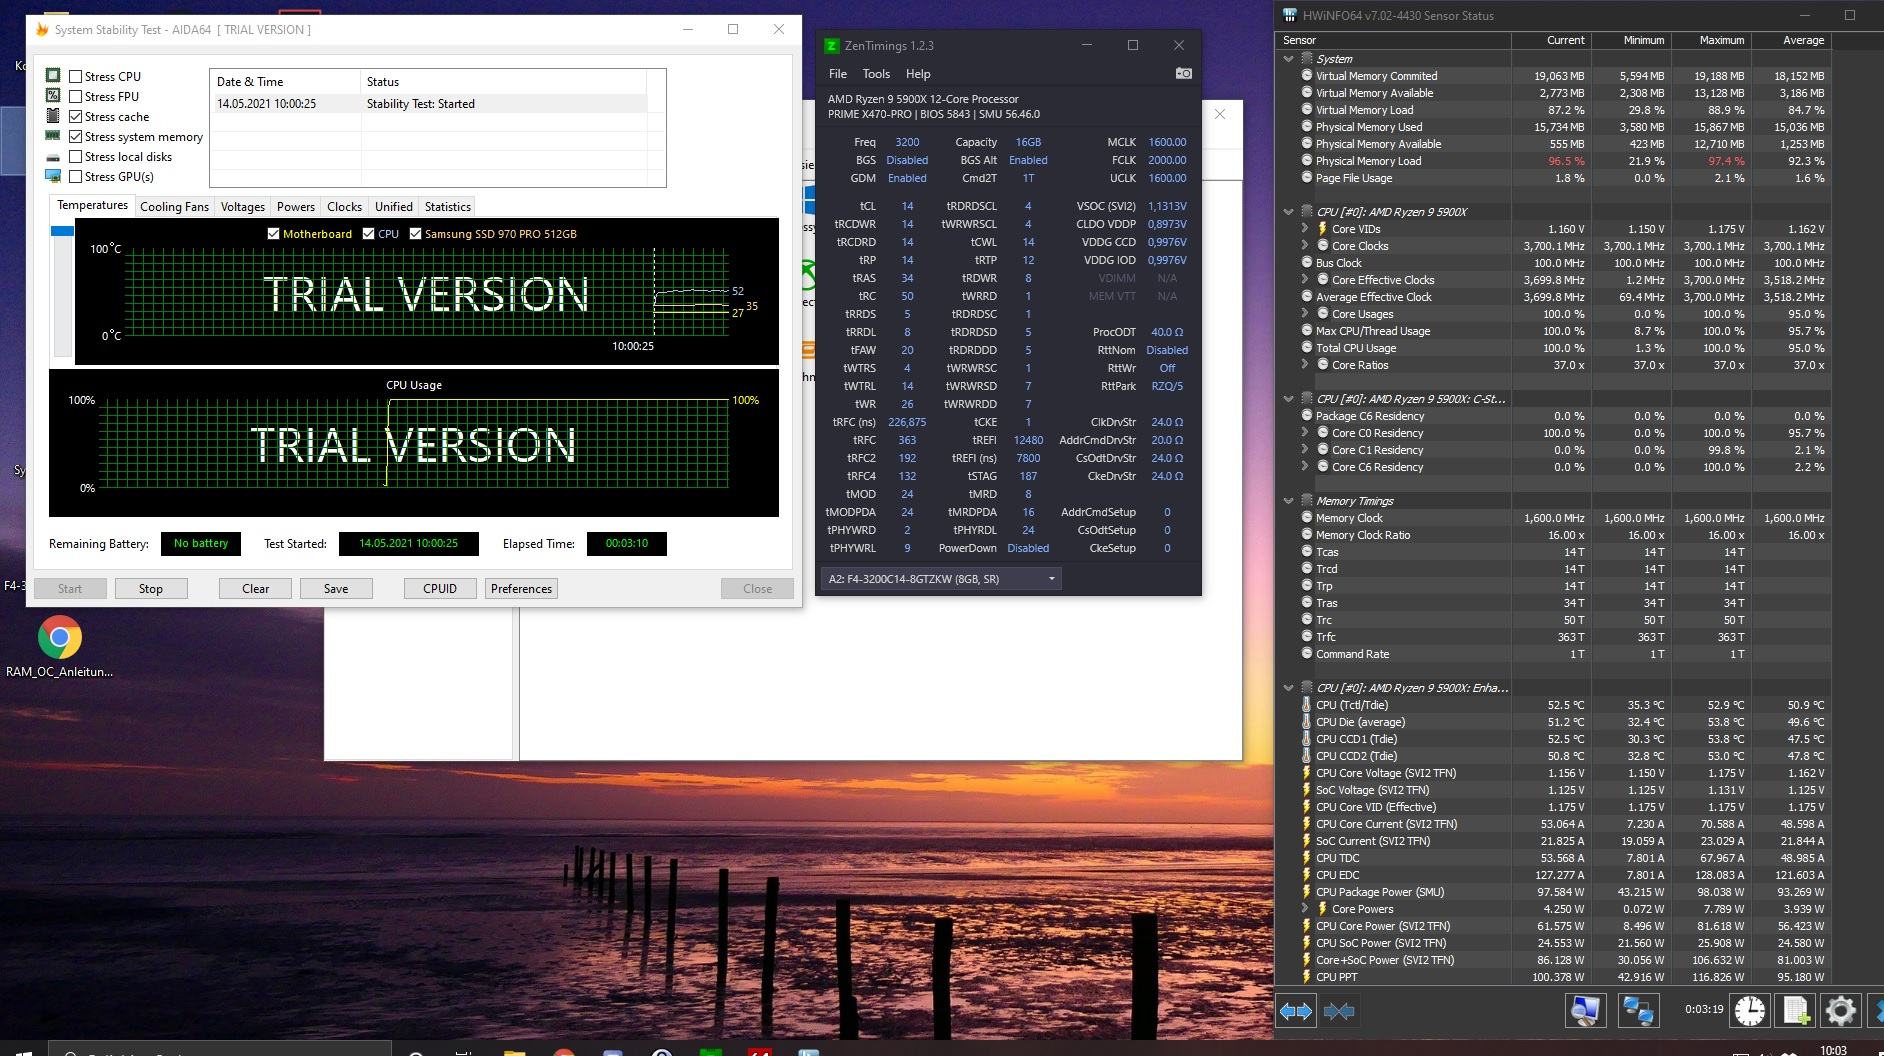
Task: Click the HWiNFO expand-columns blue arrows icon
Action: click(x=1296, y=1011)
